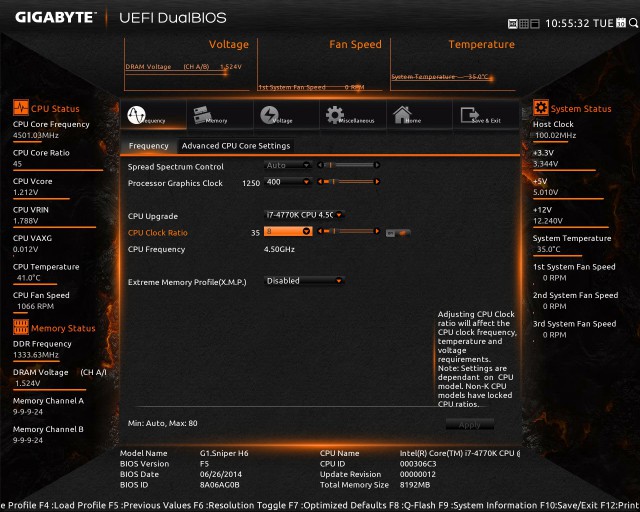This screenshot has width=640, height=512.
Task: Switch to HD view mode icon
Action: pyautogui.click(x=513, y=24)
